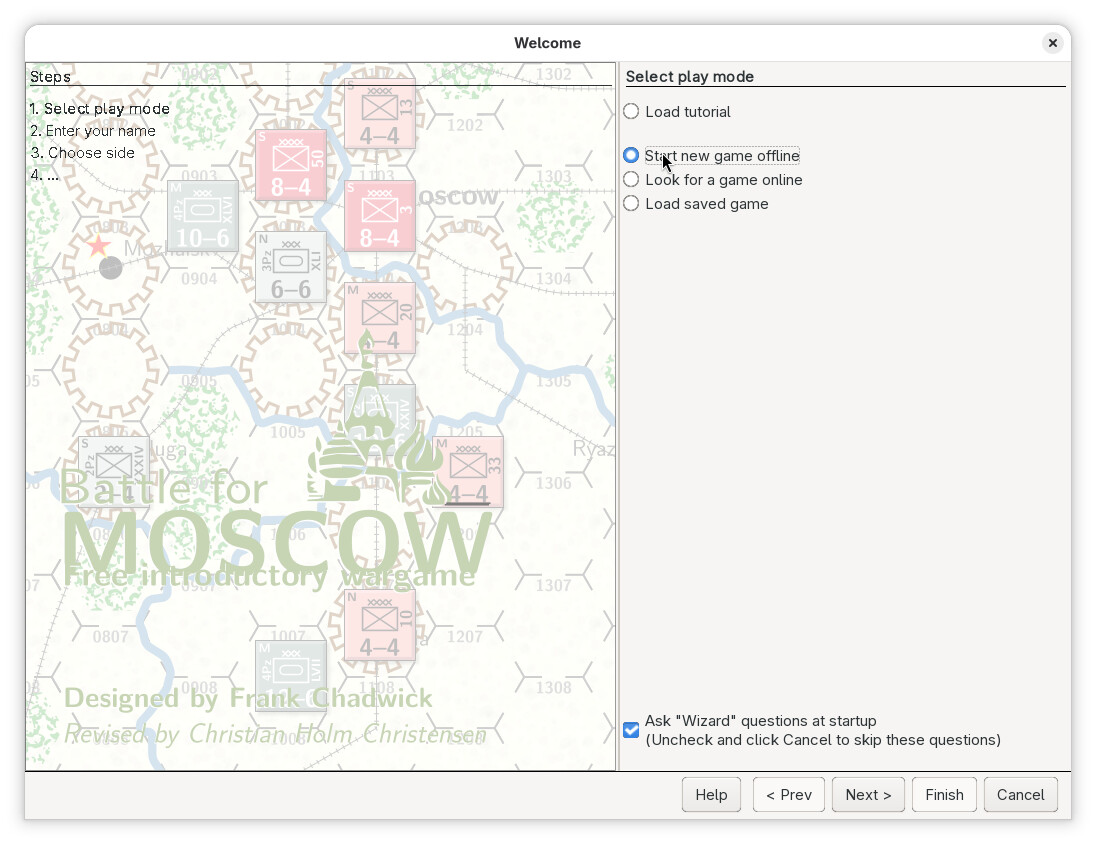
Task: Click the 4-4 infantry counter numbered 13
Action: point(379,114)
